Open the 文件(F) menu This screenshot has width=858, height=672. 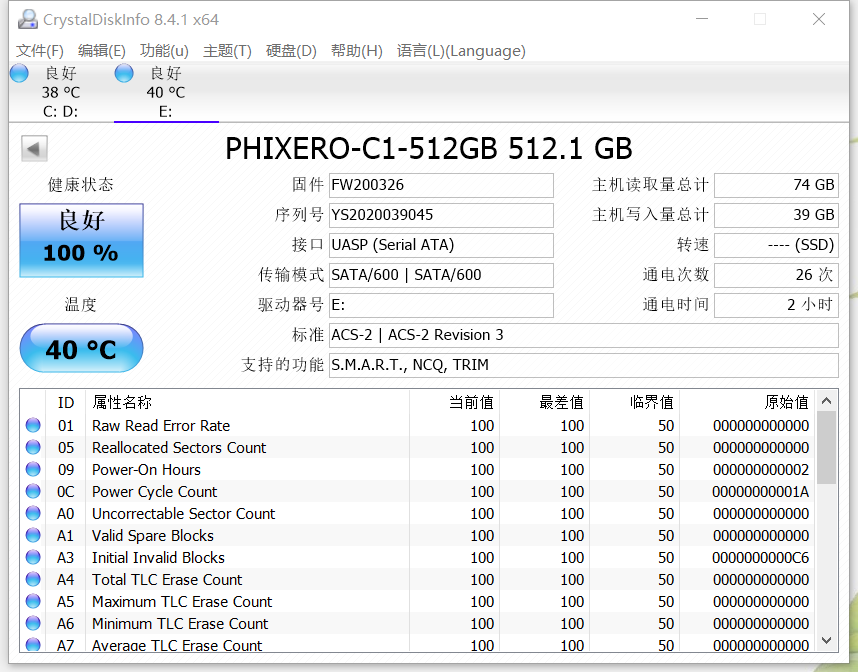39,51
